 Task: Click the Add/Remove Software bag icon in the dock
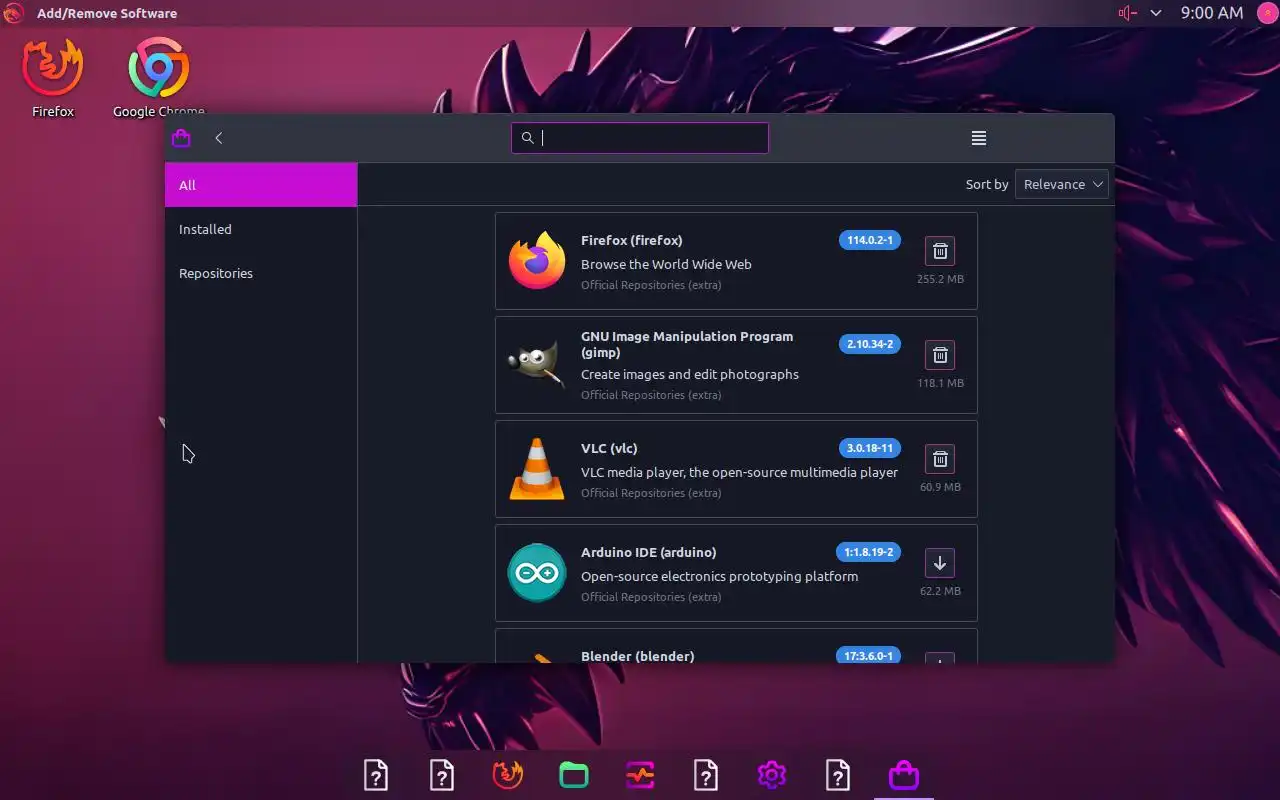(x=904, y=775)
